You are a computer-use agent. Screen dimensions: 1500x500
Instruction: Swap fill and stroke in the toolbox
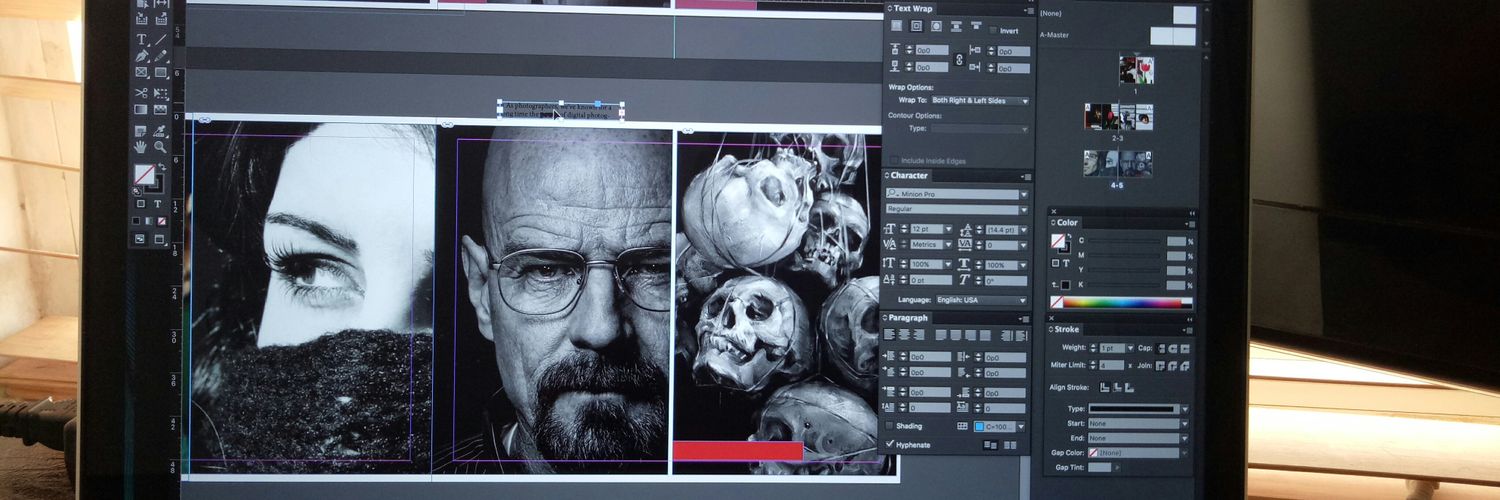(163, 166)
